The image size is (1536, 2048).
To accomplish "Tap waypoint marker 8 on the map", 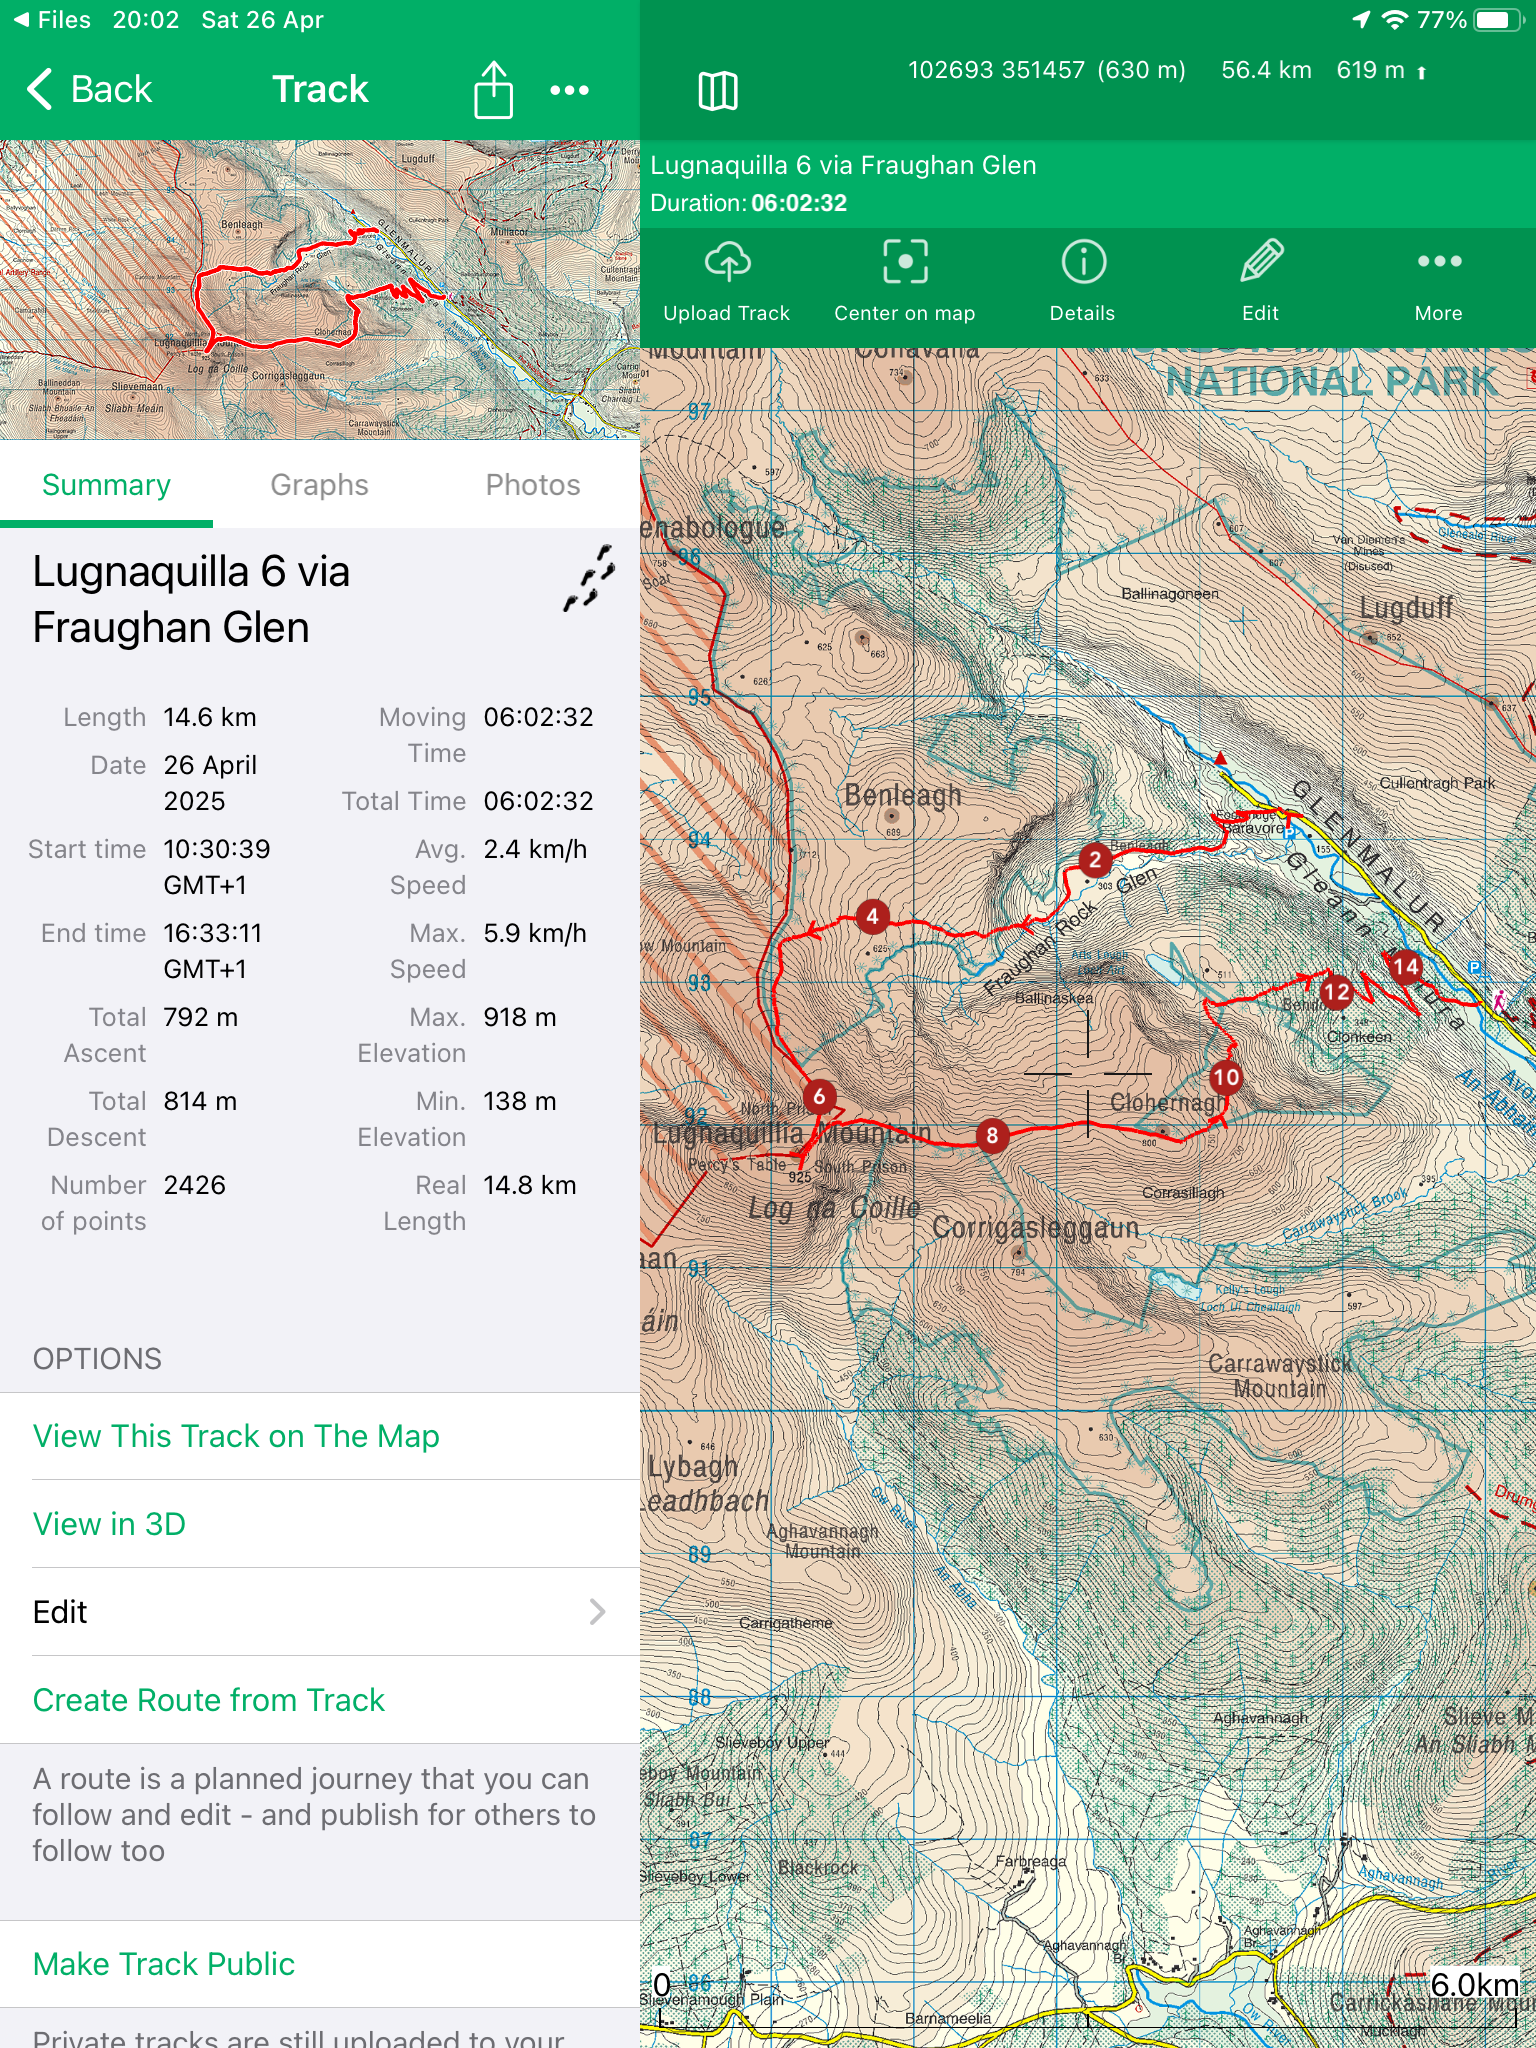I will point(991,1135).
